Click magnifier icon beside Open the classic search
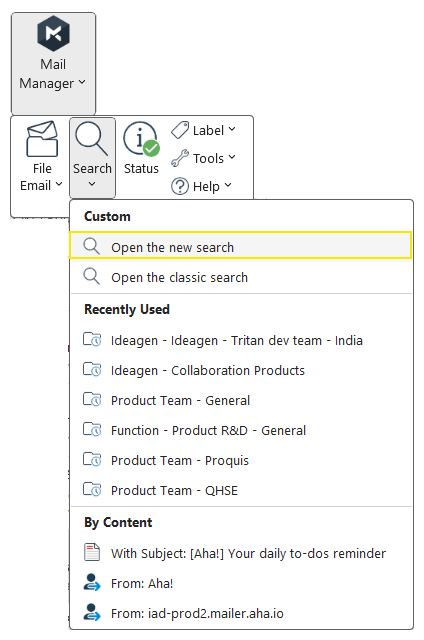This screenshot has height=640, width=424. point(92,276)
